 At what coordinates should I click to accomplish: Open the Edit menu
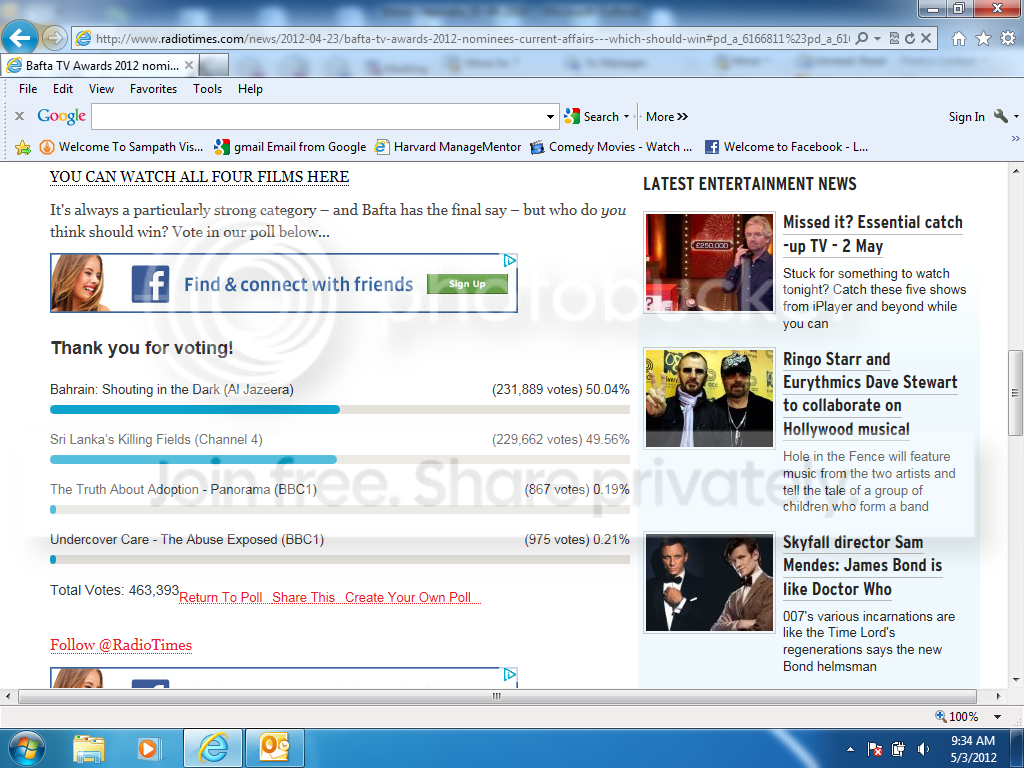tap(63, 89)
